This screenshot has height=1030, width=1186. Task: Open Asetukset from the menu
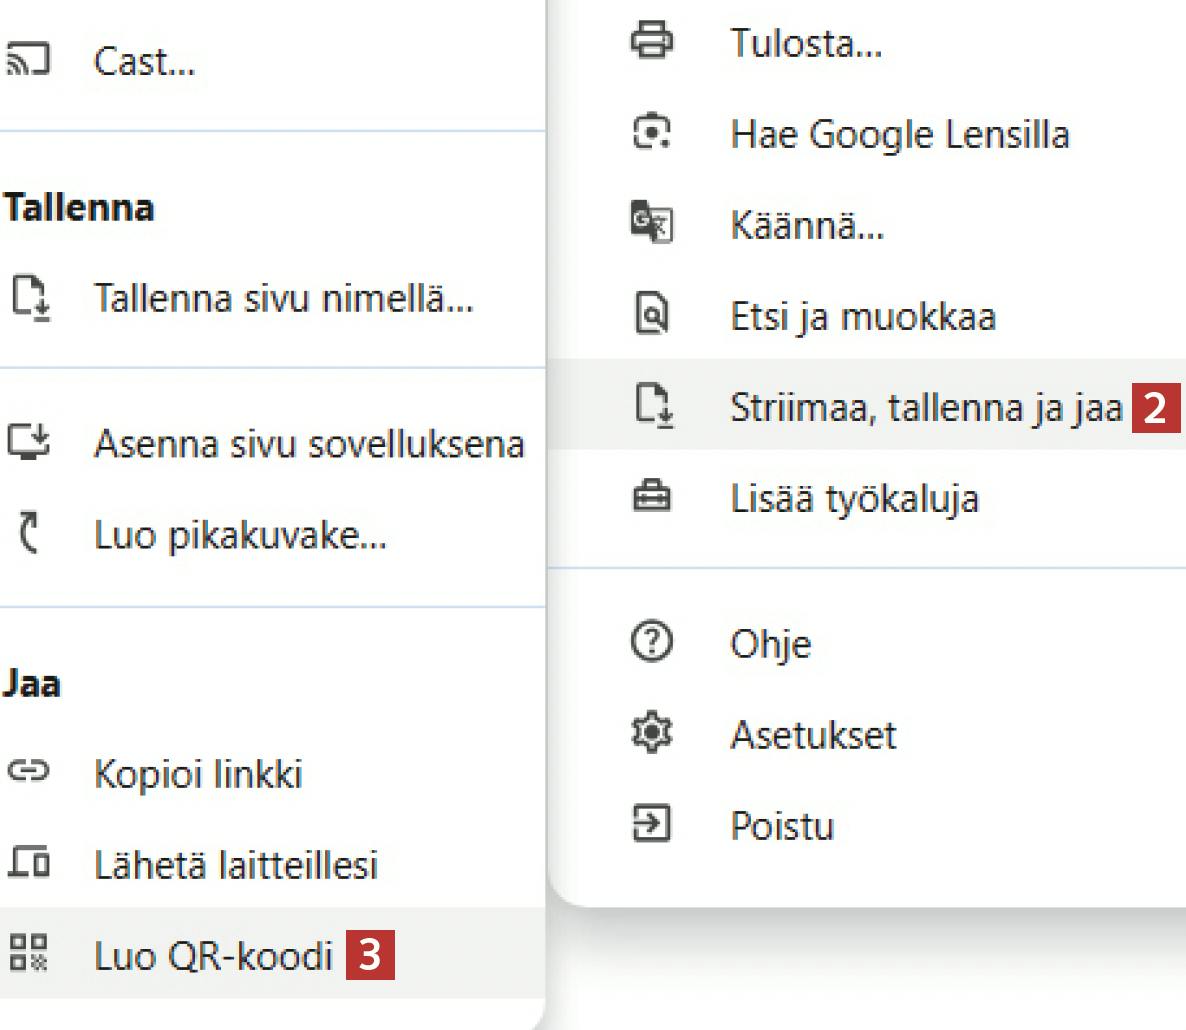click(813, 736)
